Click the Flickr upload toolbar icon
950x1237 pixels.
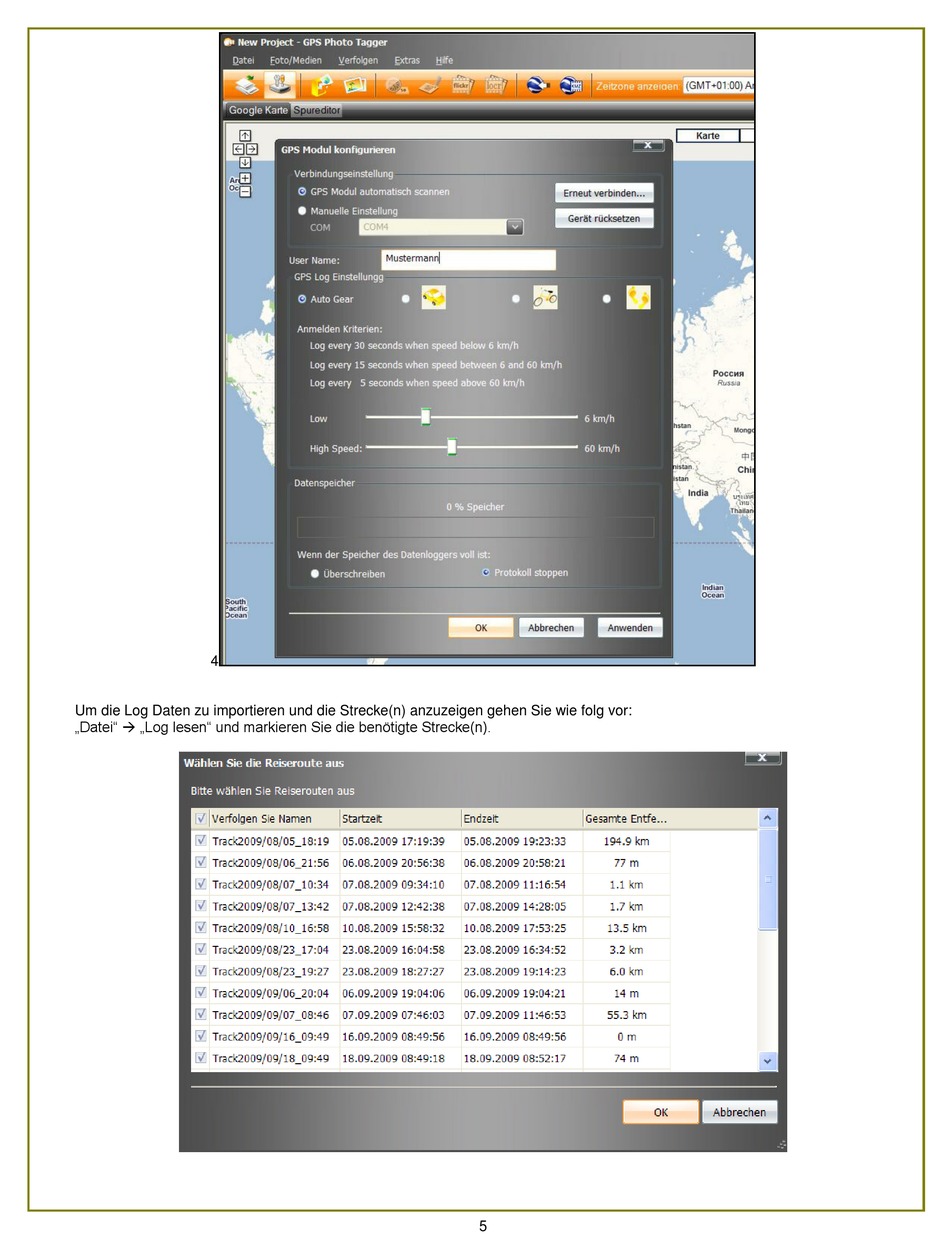[462, 86]
